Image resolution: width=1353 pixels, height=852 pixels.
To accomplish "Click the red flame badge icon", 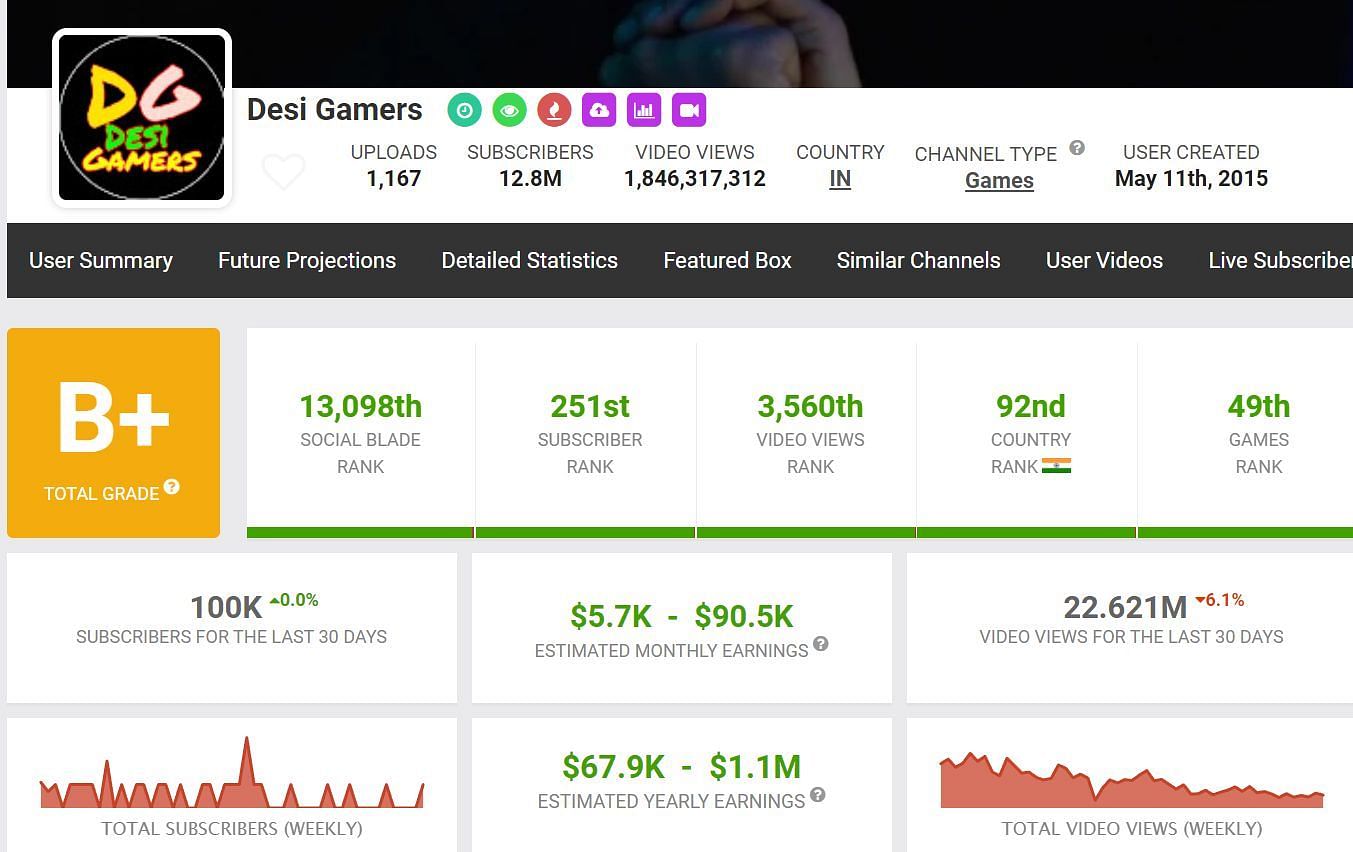I will [554, 110].
